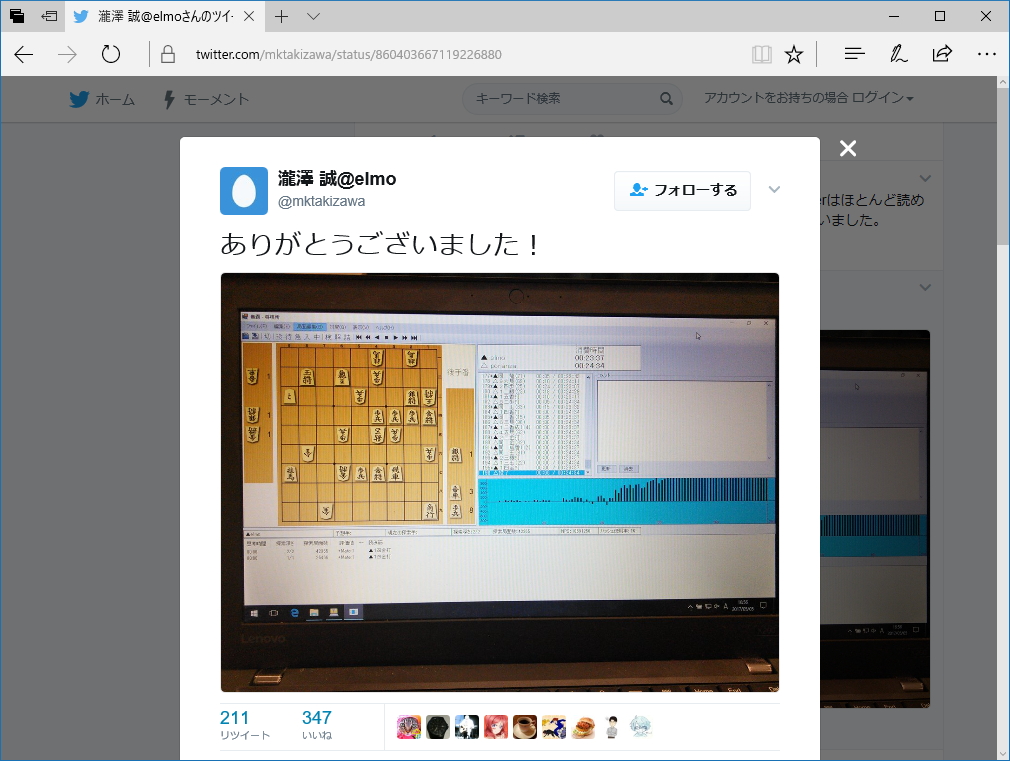
Task: Click the フォローする button
Action: pos(682,190)
